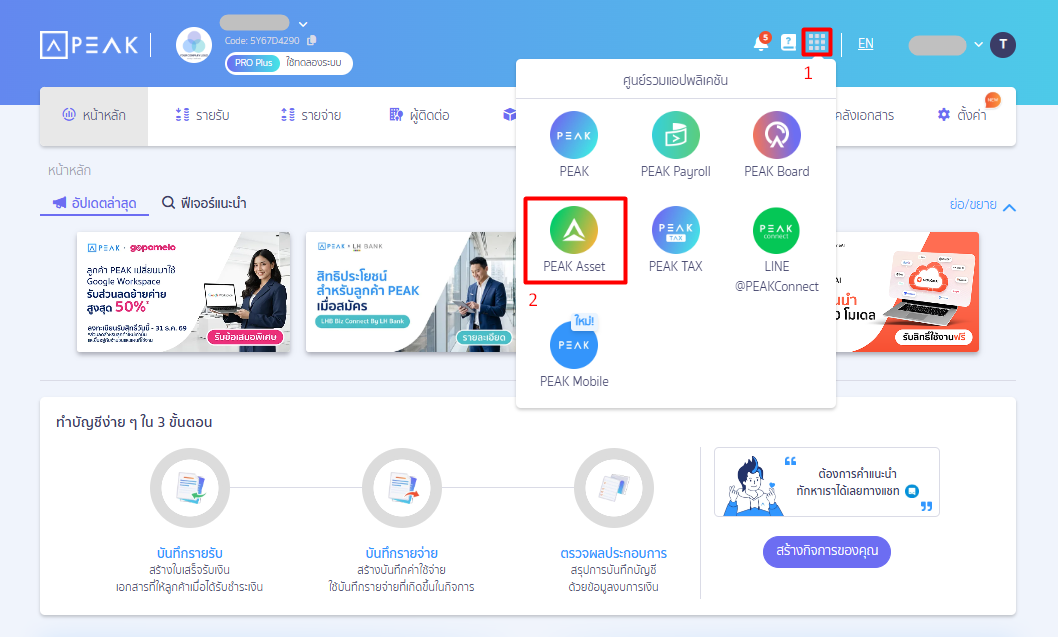Switch to the ฟีเจอร์แนะนำ tab

point(204,203)
